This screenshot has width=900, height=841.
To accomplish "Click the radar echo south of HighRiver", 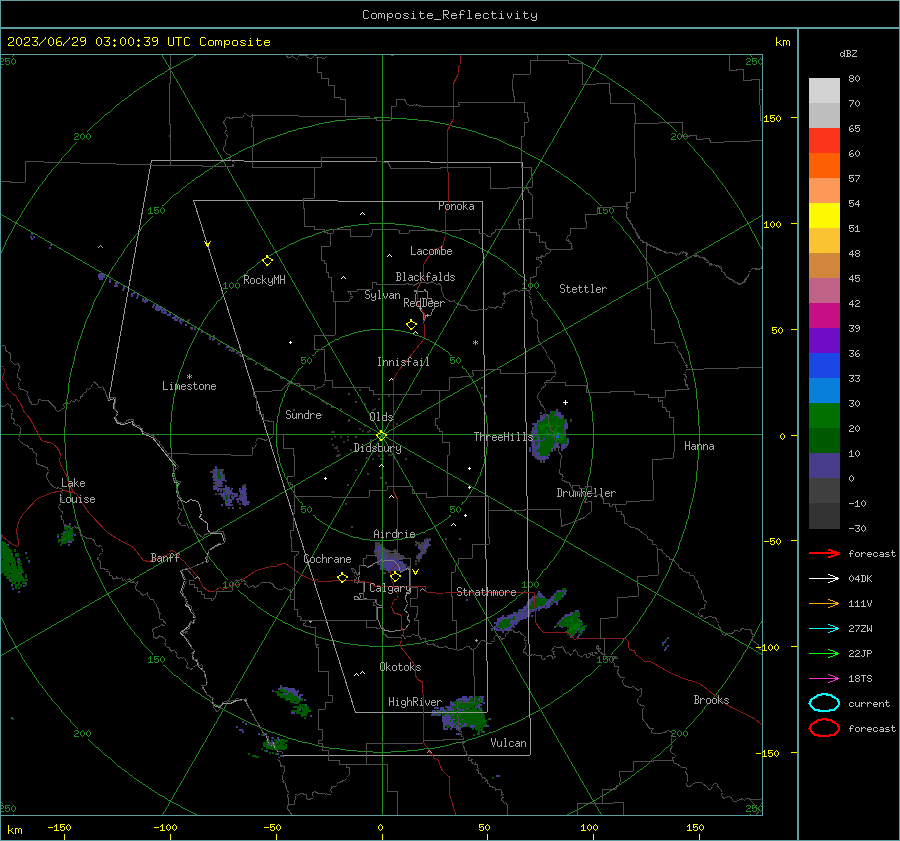I will tap(460, 714).
